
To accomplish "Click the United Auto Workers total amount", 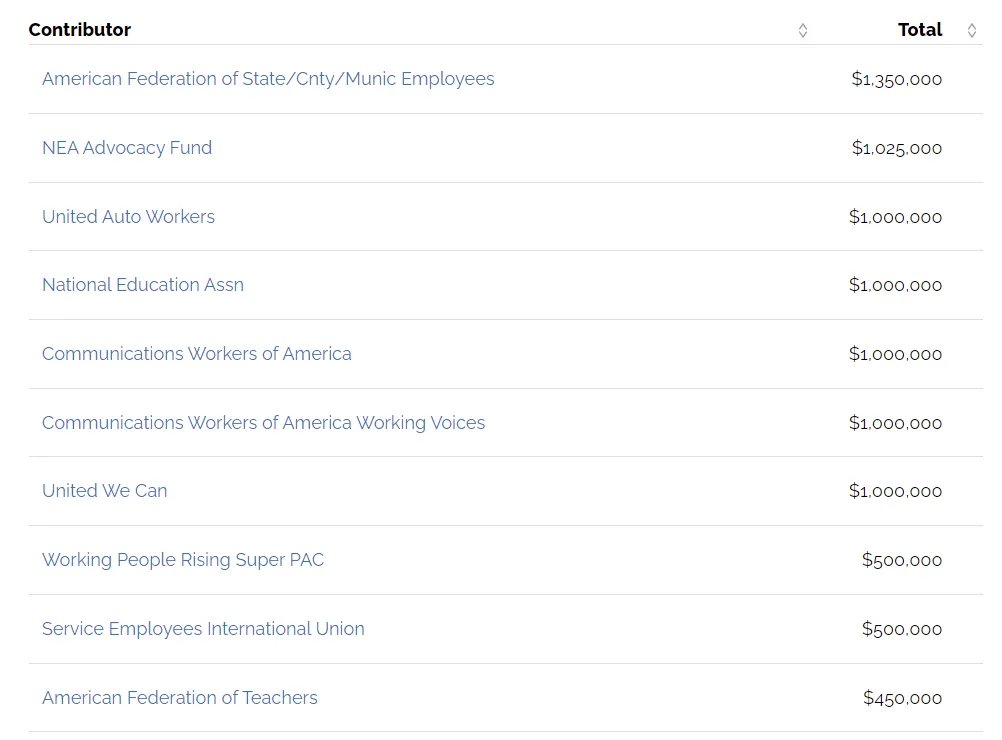I will [x=895, y=217].
